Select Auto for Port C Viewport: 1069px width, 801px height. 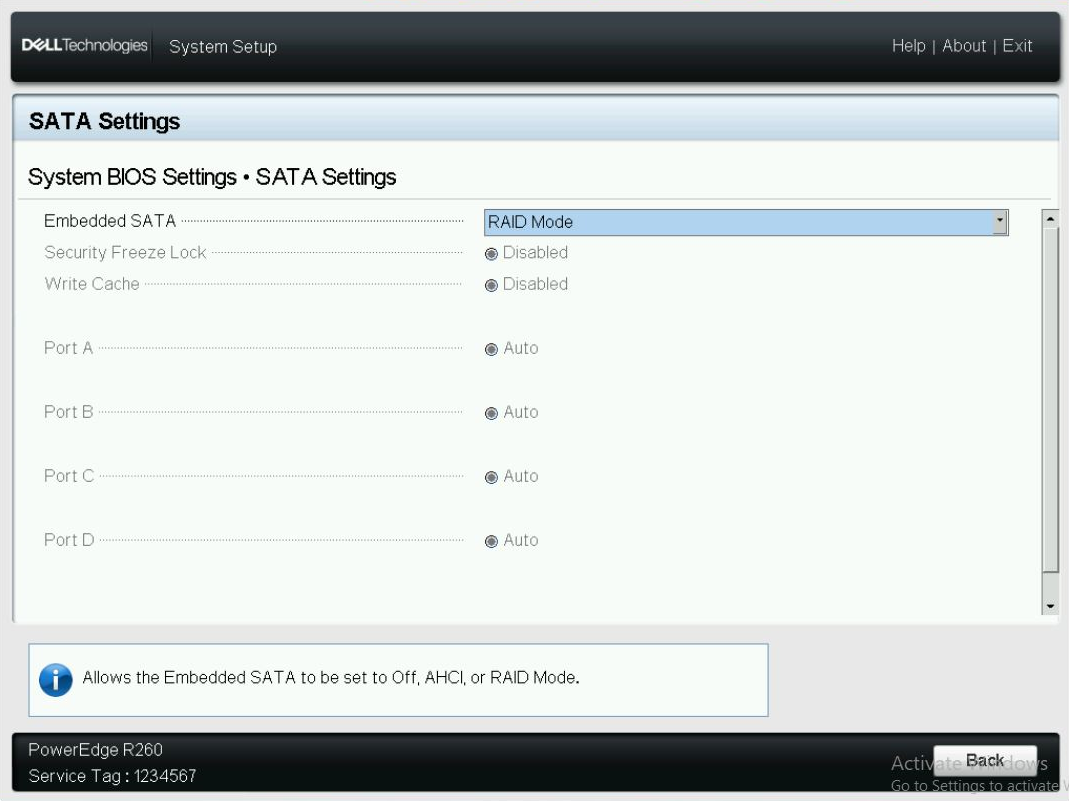pos(492,476)
